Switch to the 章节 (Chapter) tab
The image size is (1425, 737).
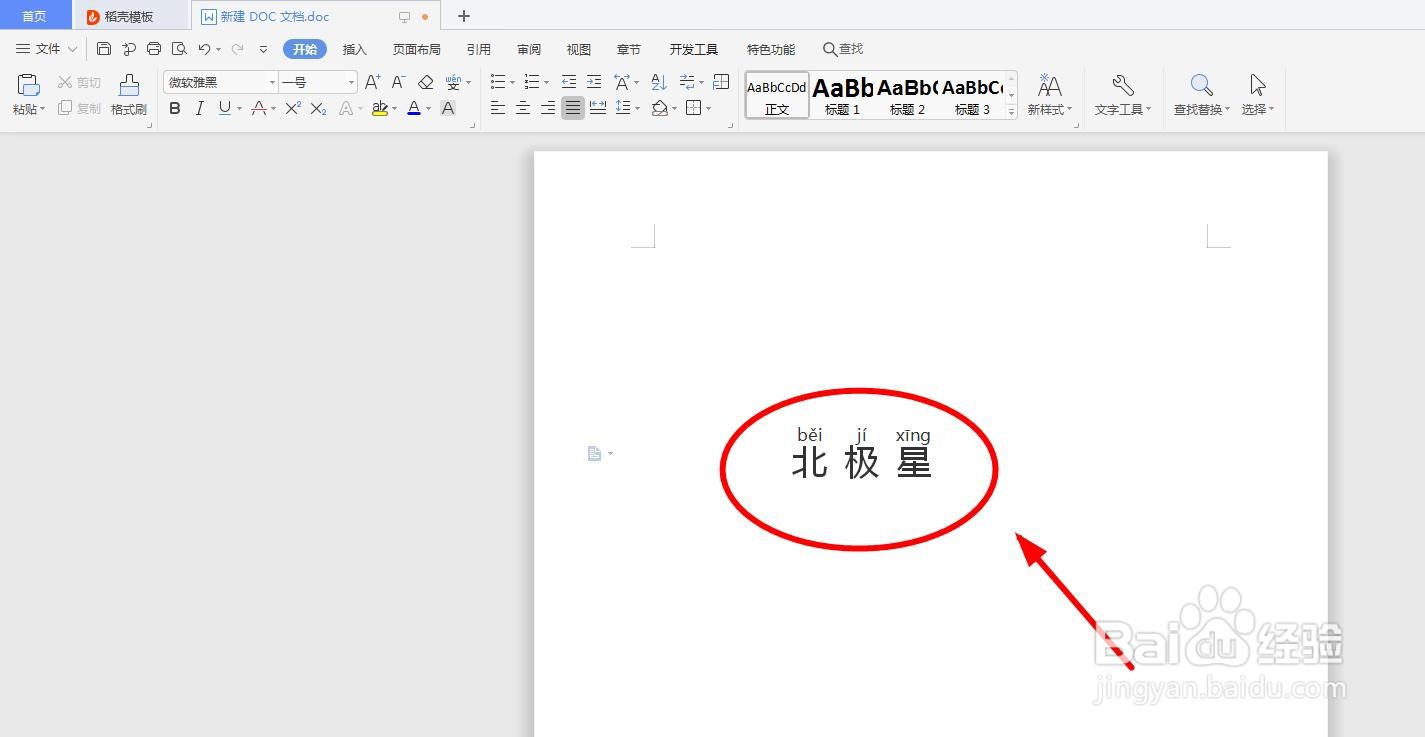pyautogui.click(x=629, y=49)
